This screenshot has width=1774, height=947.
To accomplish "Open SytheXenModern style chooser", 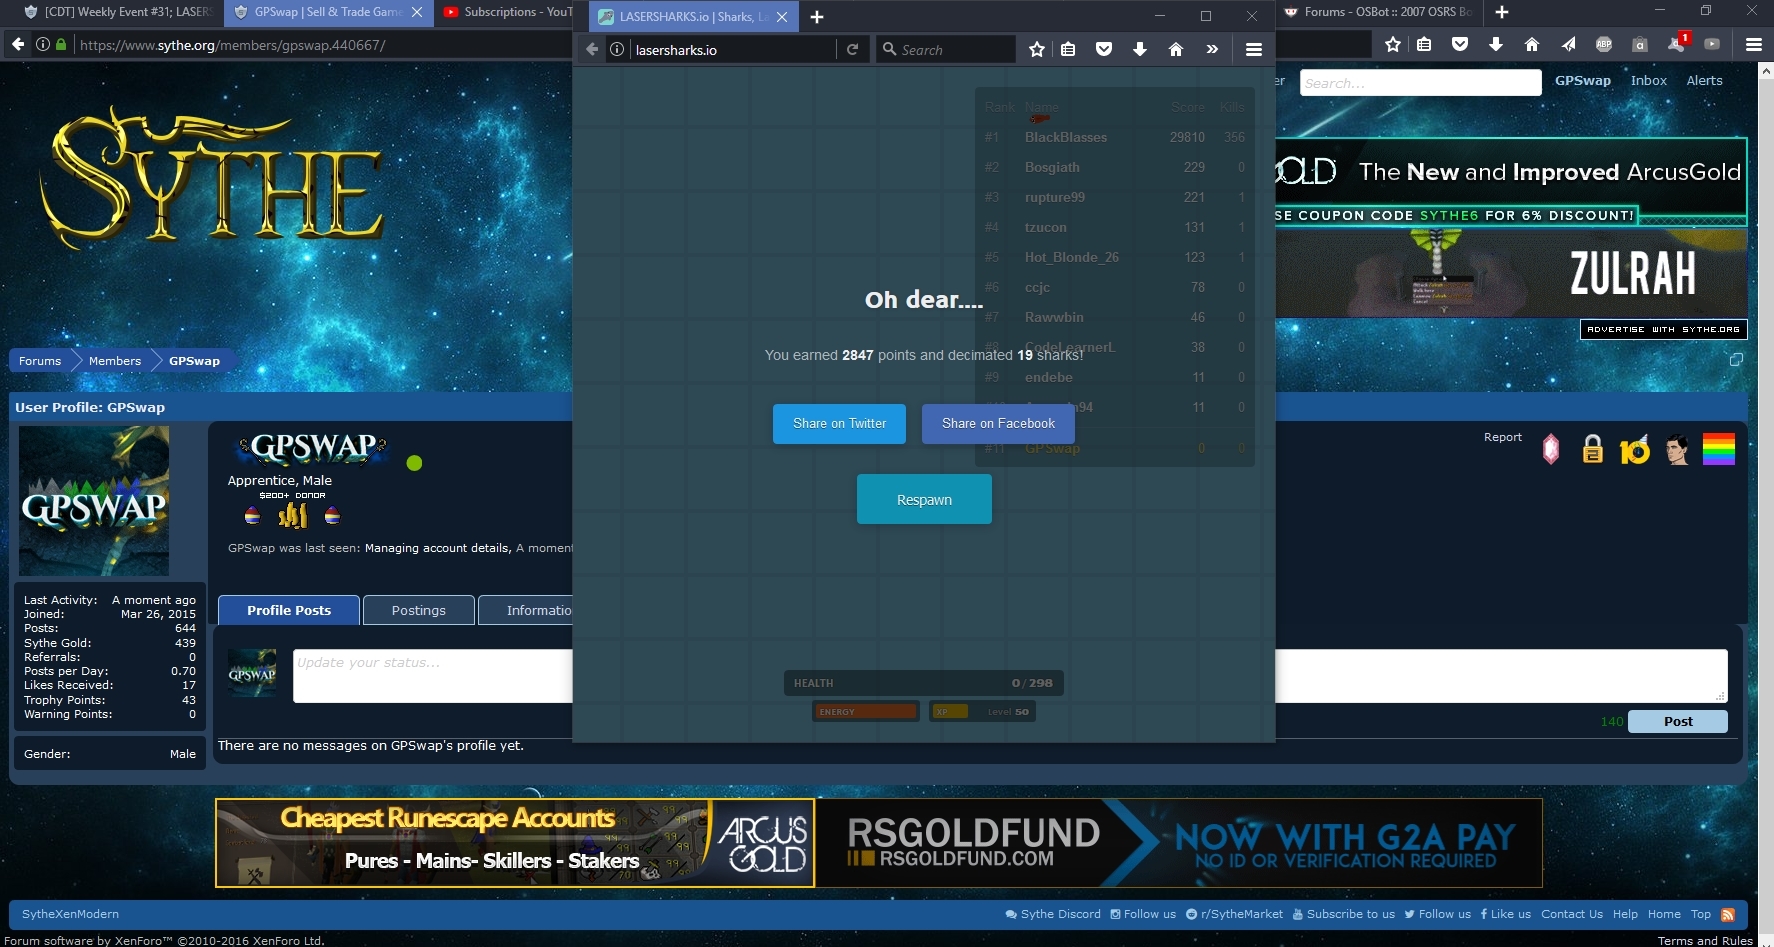I will (x=70, y=914).
